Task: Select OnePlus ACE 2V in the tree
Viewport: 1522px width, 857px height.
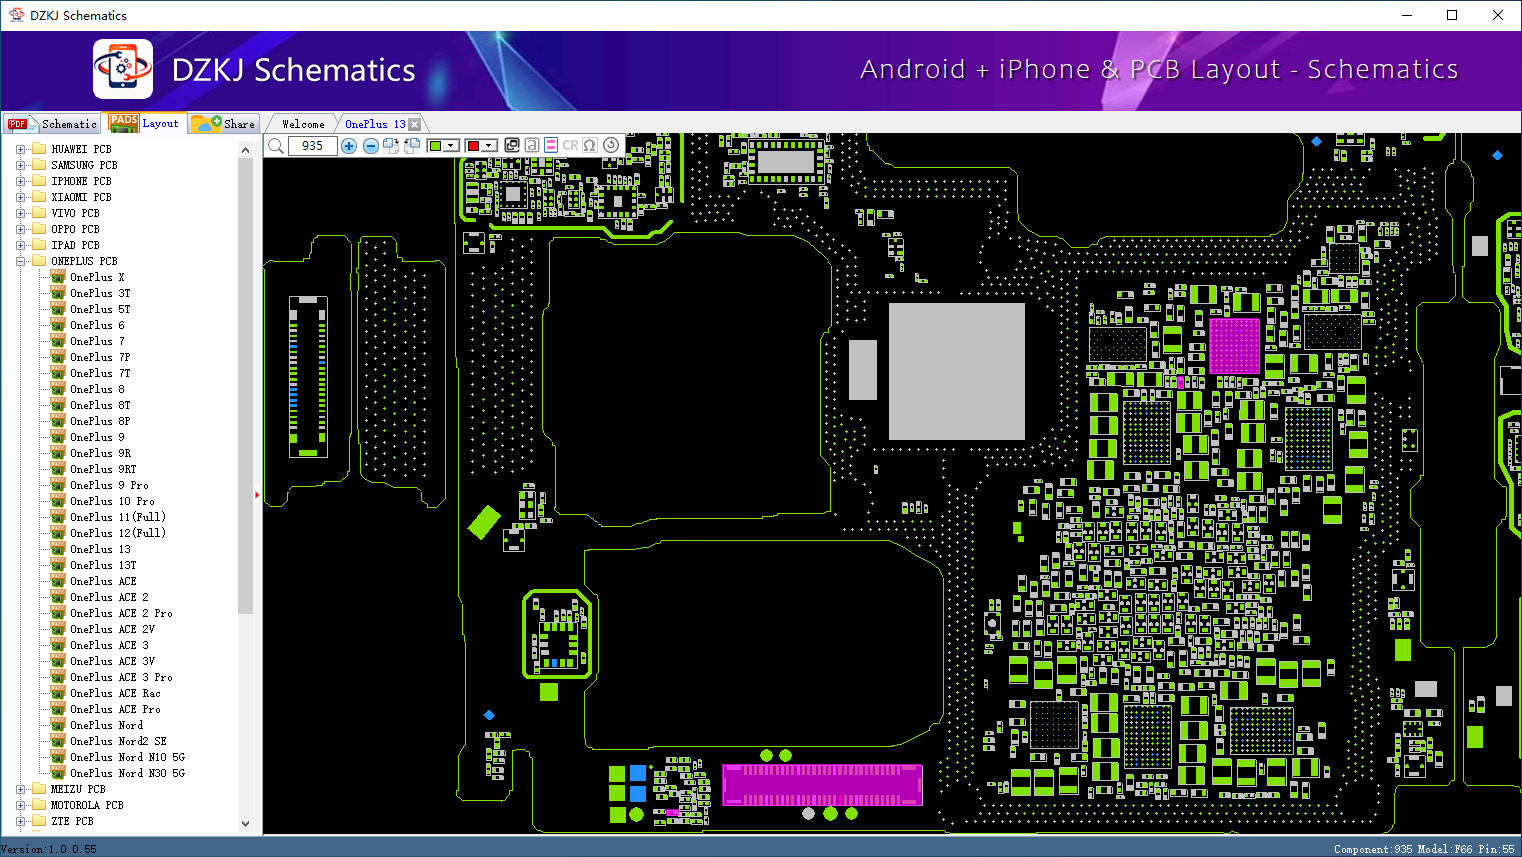Action: (112, 629)
